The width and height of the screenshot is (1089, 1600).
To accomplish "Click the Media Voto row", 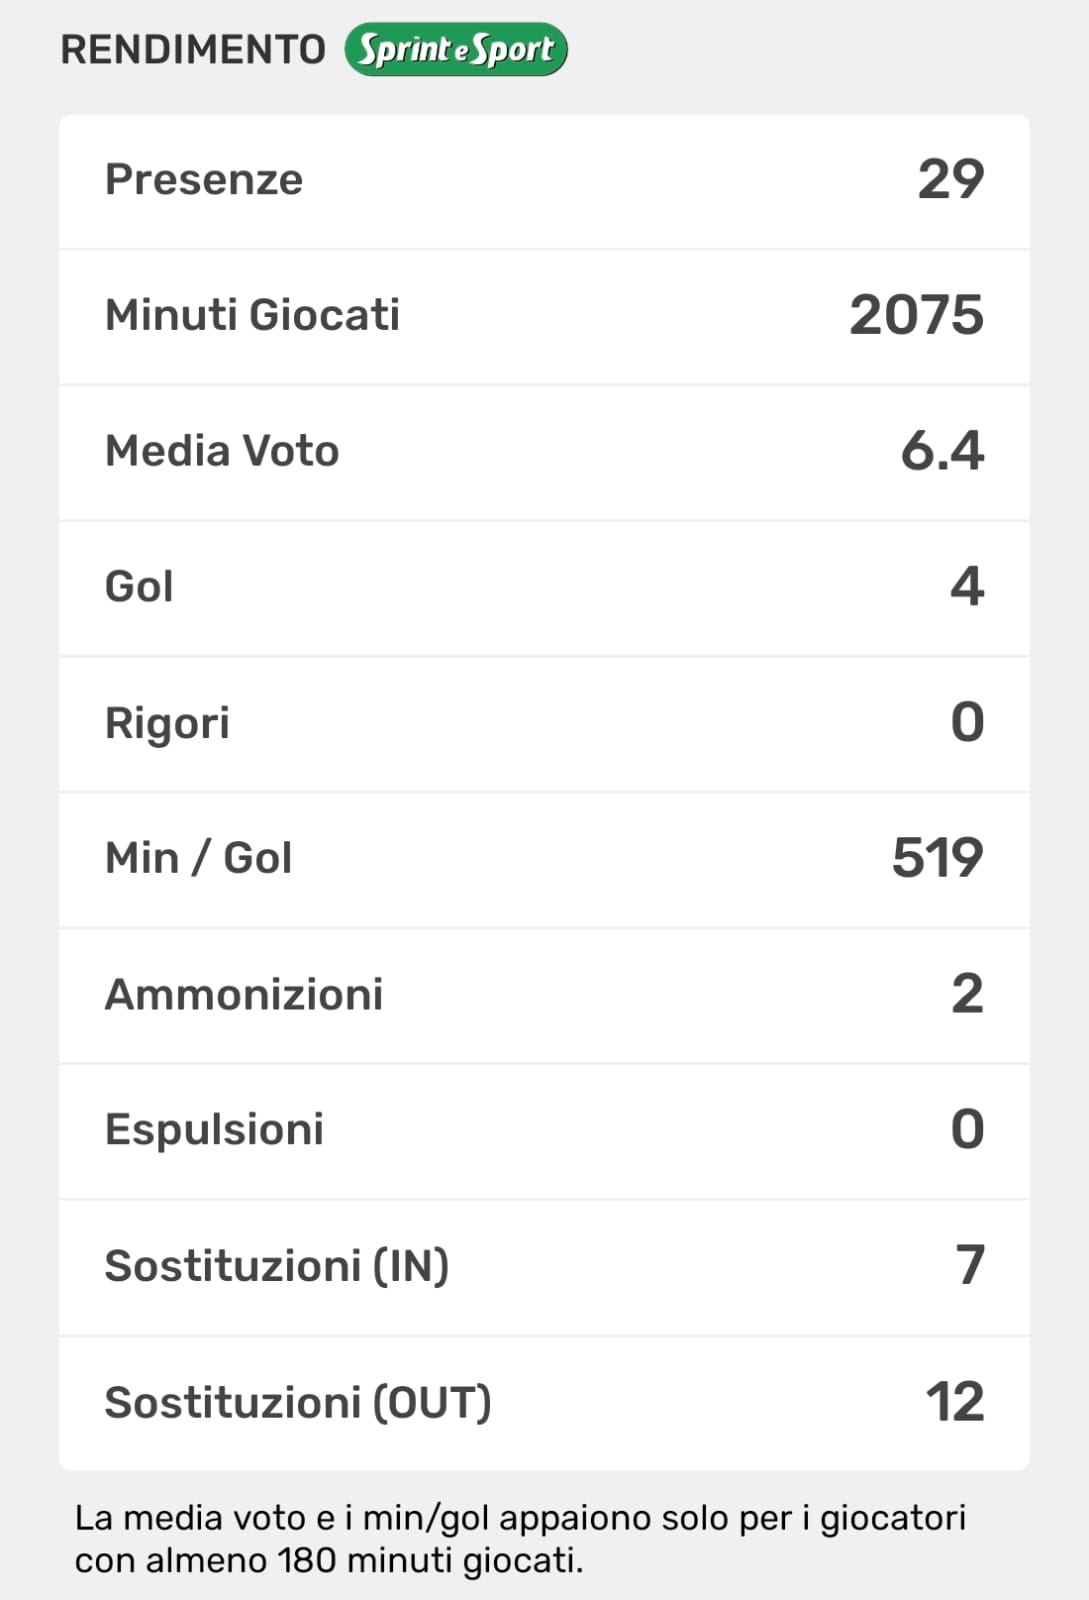I will 544,452.
